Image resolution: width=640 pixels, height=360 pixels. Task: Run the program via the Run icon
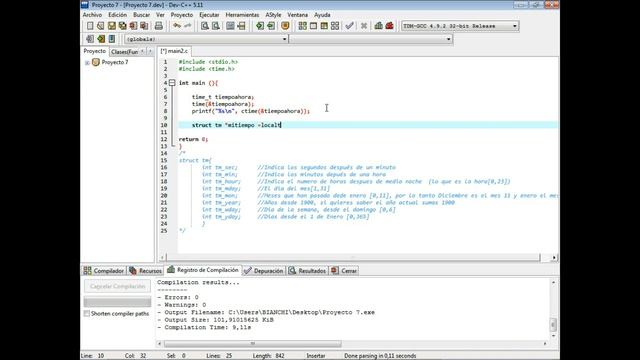click(x=313, y=26)
